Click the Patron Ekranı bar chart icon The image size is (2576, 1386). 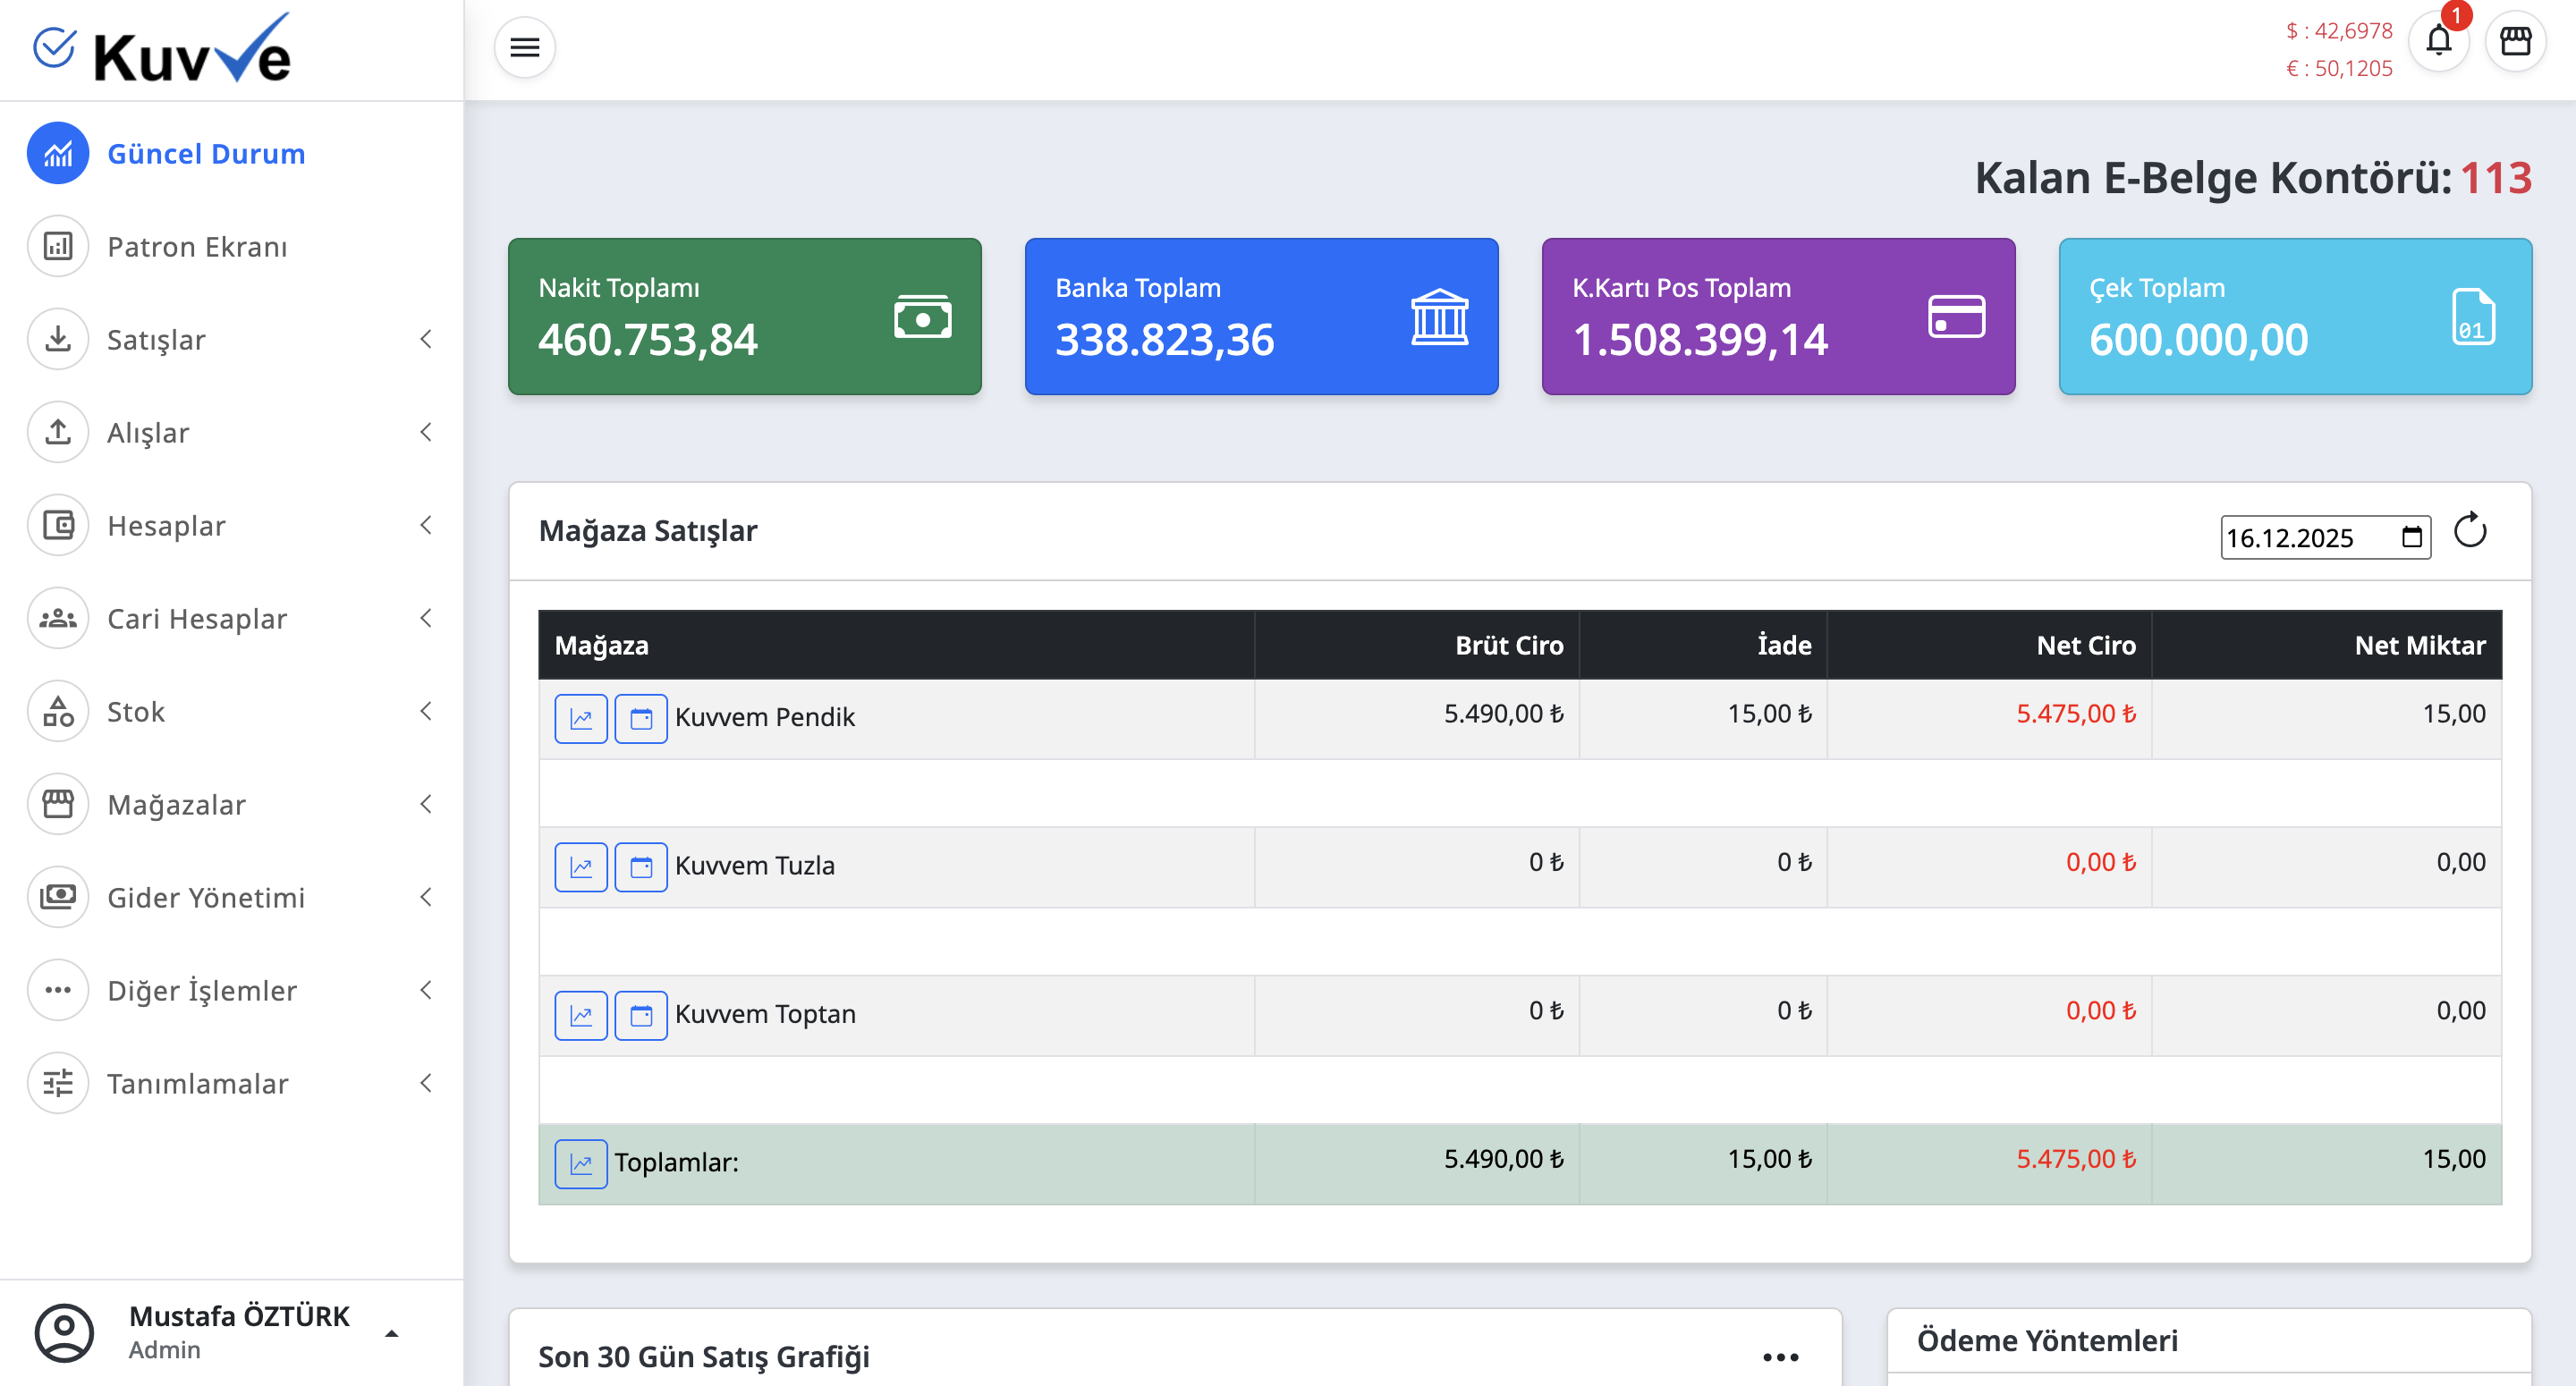coord(57,246)
